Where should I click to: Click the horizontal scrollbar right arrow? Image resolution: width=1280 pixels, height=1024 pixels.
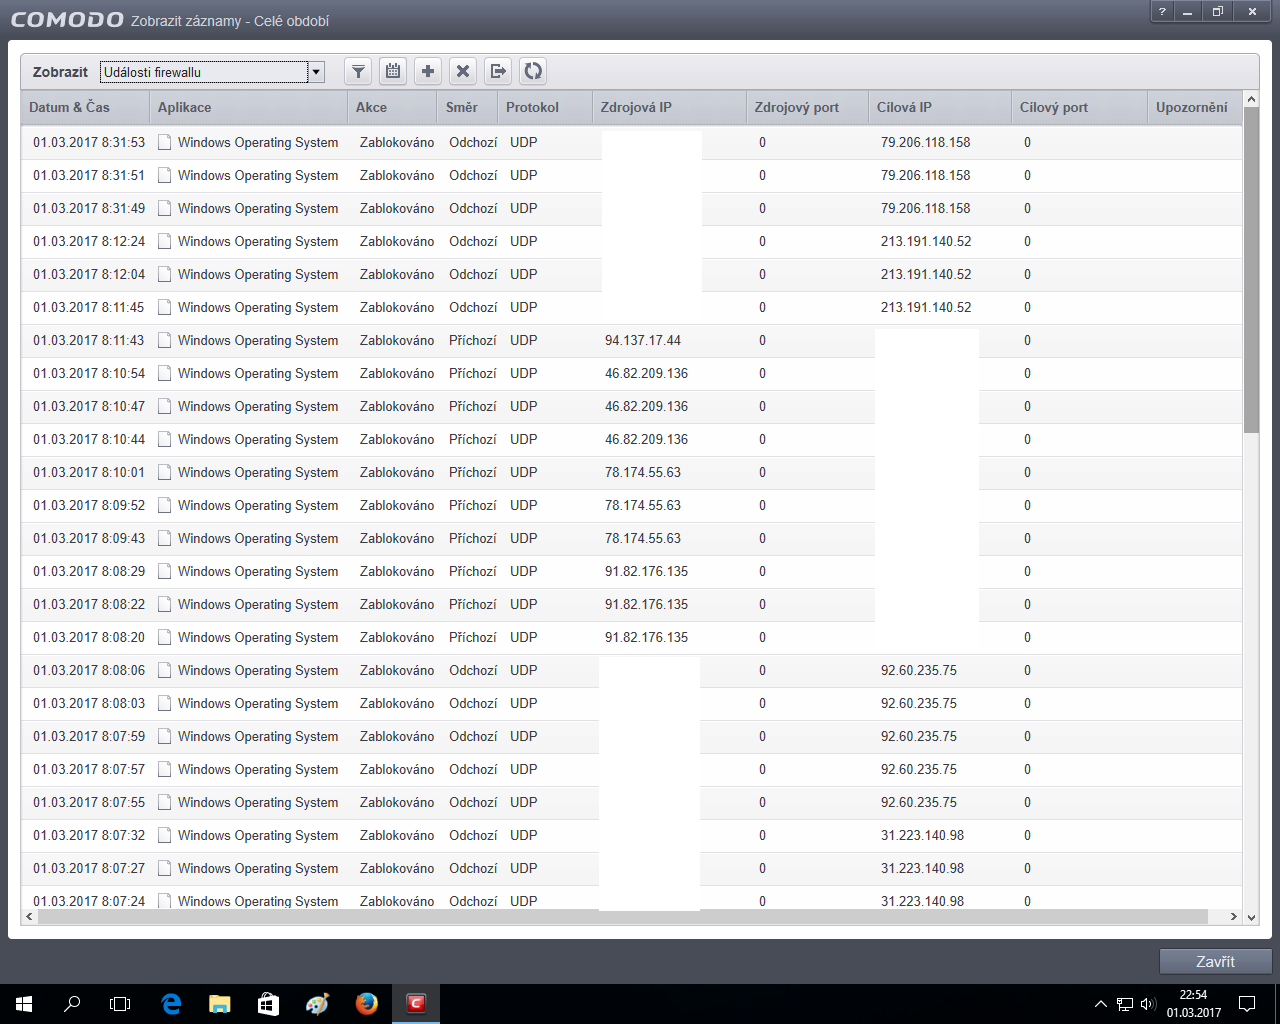[1234, 916]
